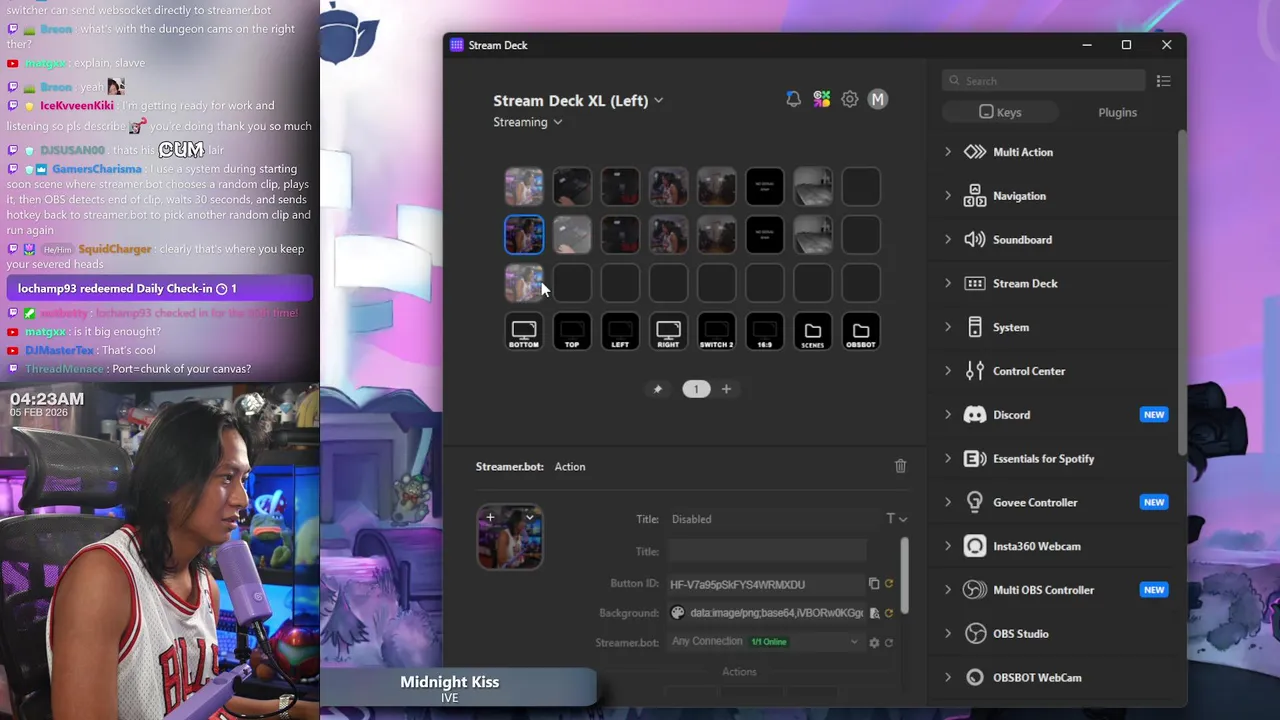This screenshot has width=1280, height=720.
Task: Click the property inspector scrollbar
Action: point(904,576)
